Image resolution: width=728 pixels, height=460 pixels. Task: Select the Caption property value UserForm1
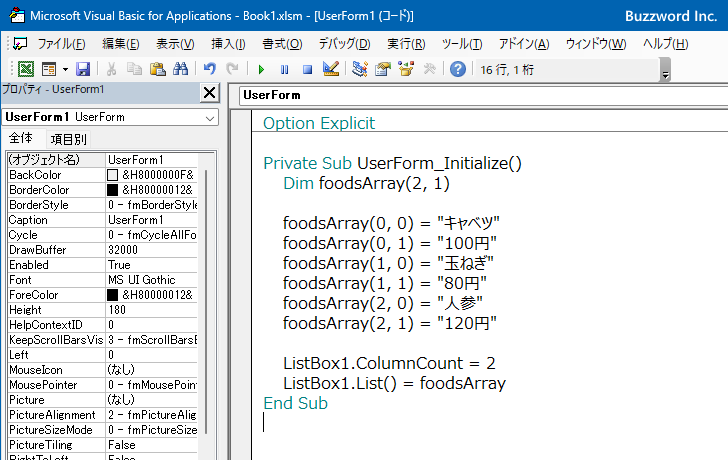[x=151, y=220]
